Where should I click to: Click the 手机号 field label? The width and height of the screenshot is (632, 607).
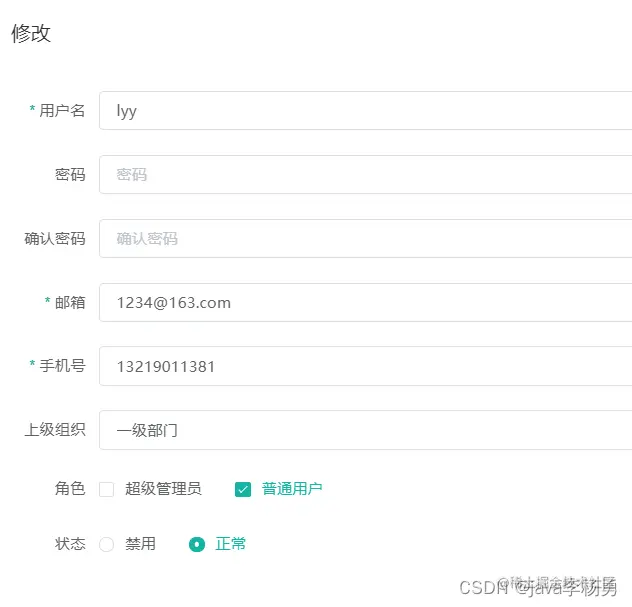(62, 366)
